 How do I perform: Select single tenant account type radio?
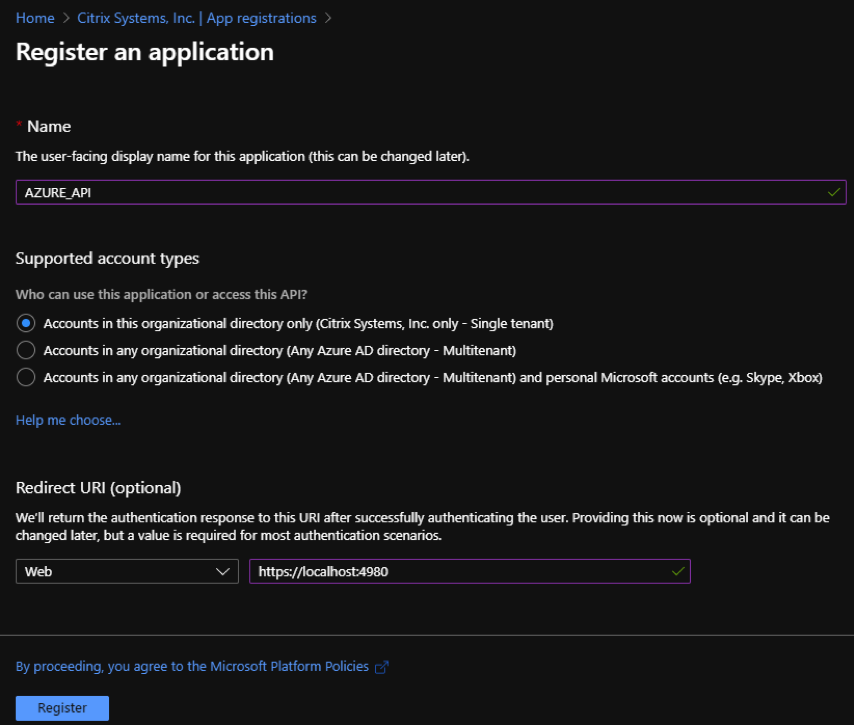pos(26,323)
